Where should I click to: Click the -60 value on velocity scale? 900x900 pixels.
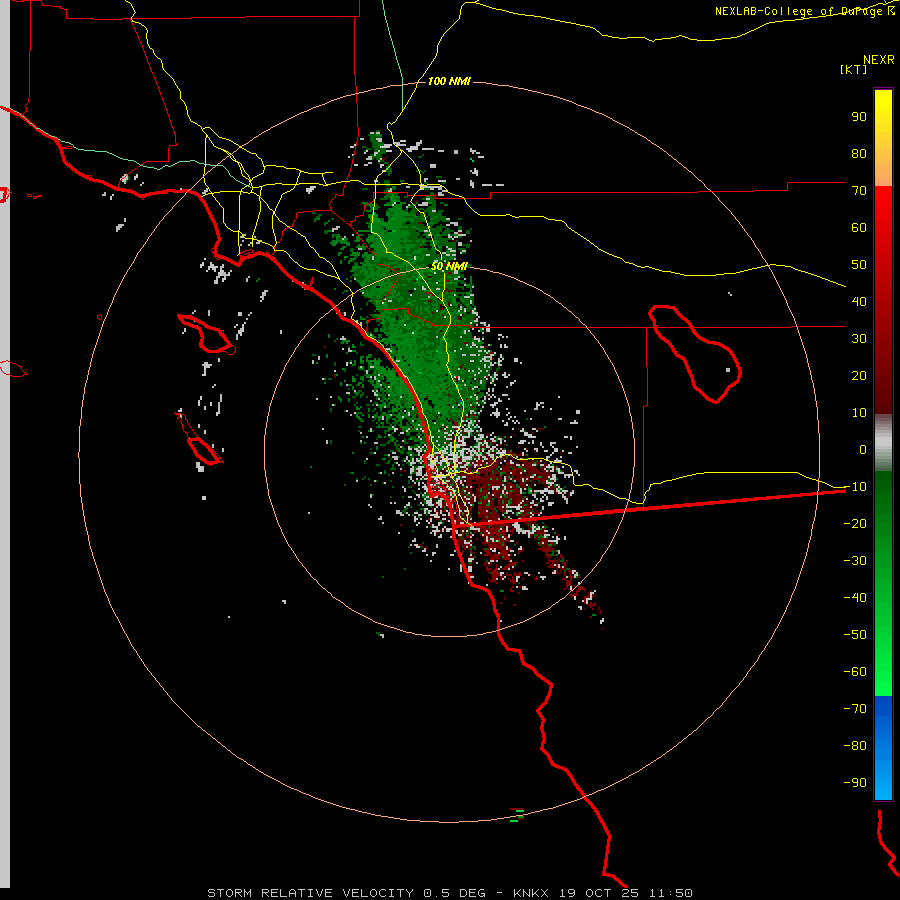(855, 672)
